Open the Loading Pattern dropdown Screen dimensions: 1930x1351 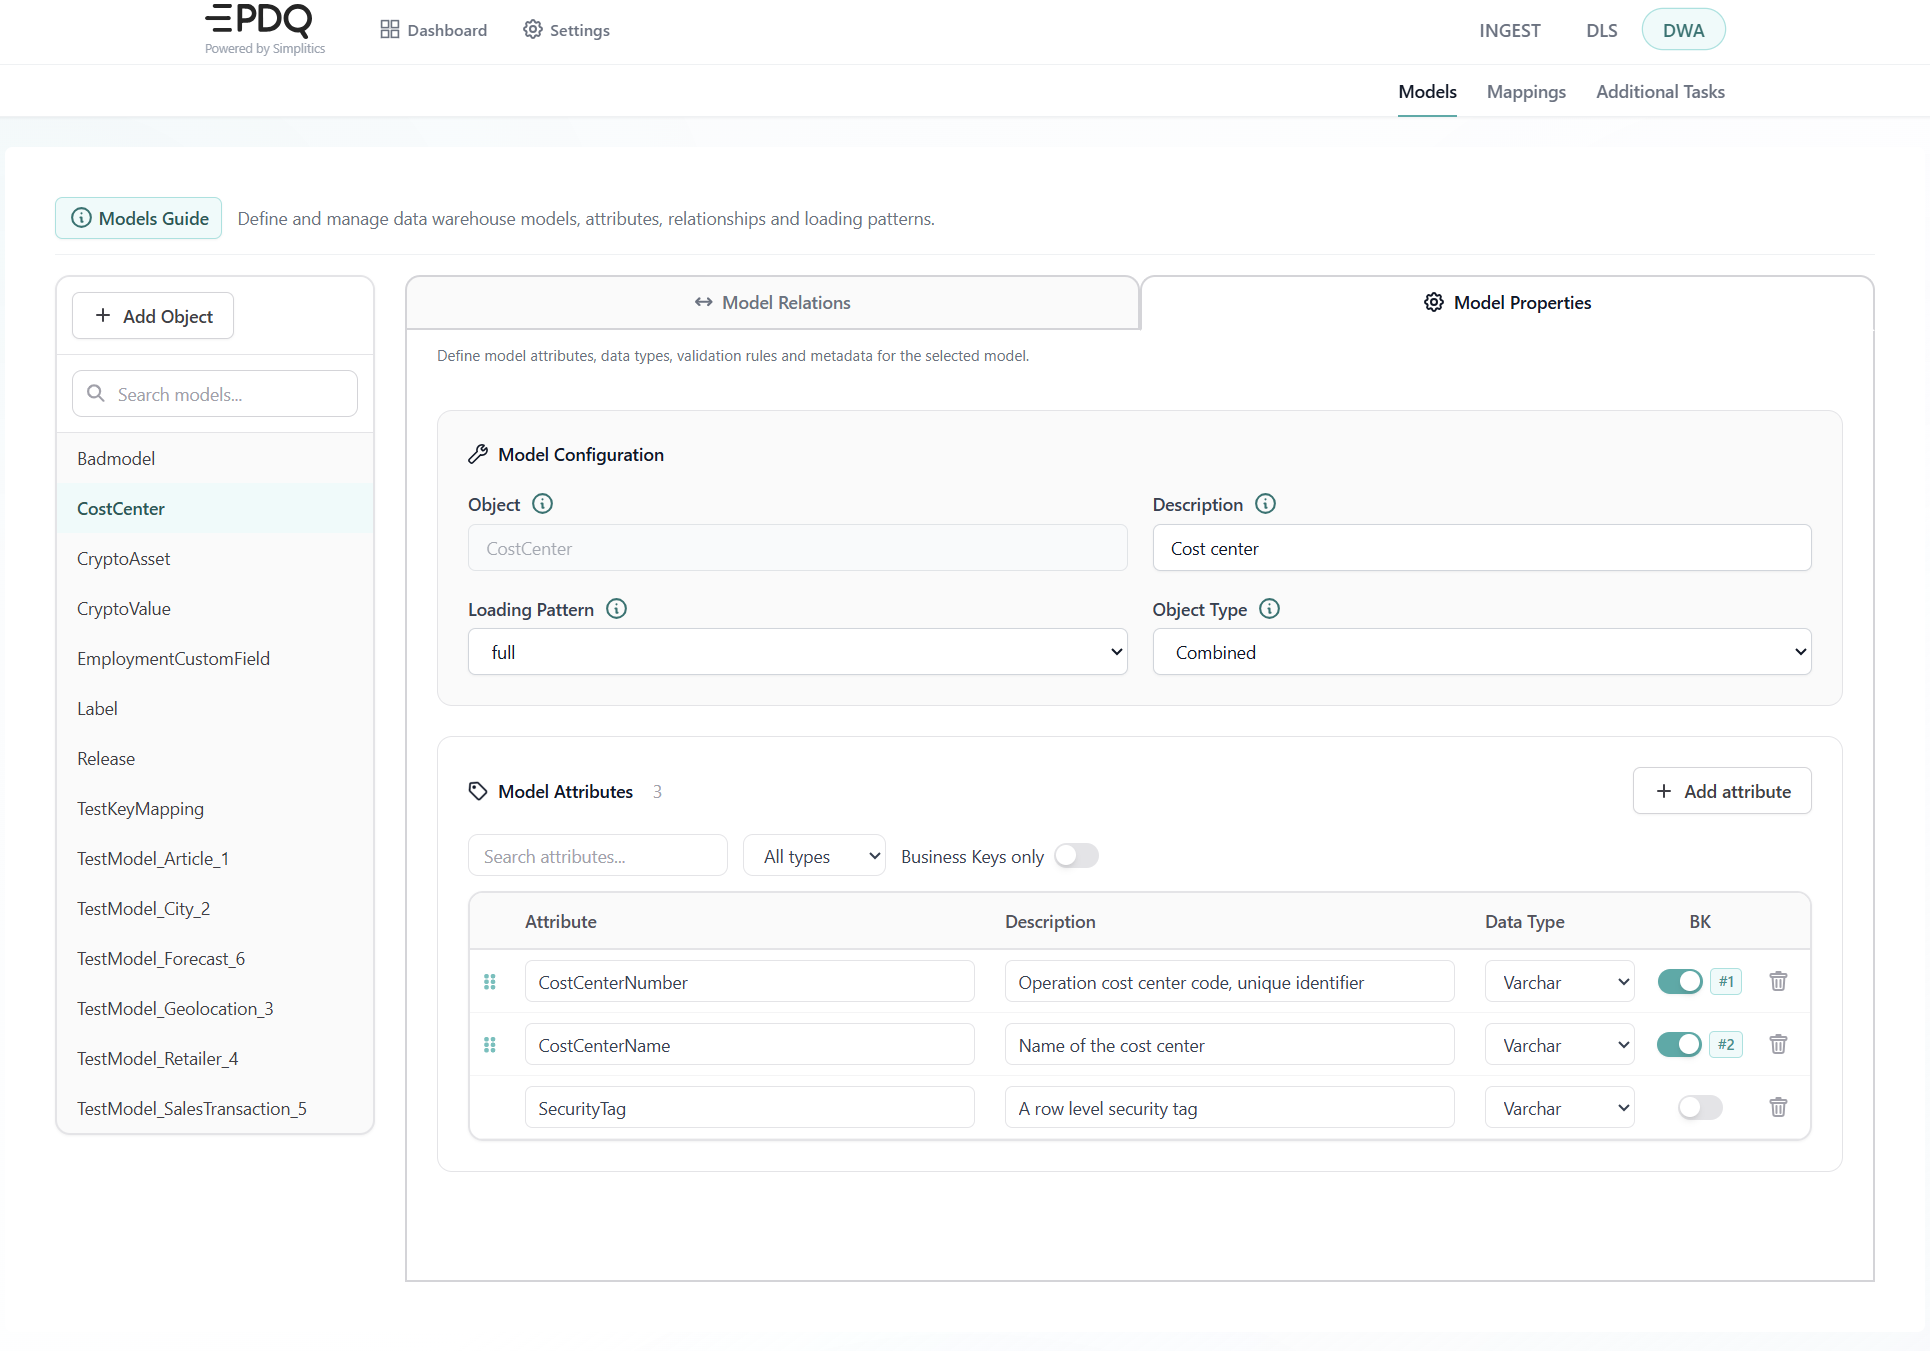point(797,652)
